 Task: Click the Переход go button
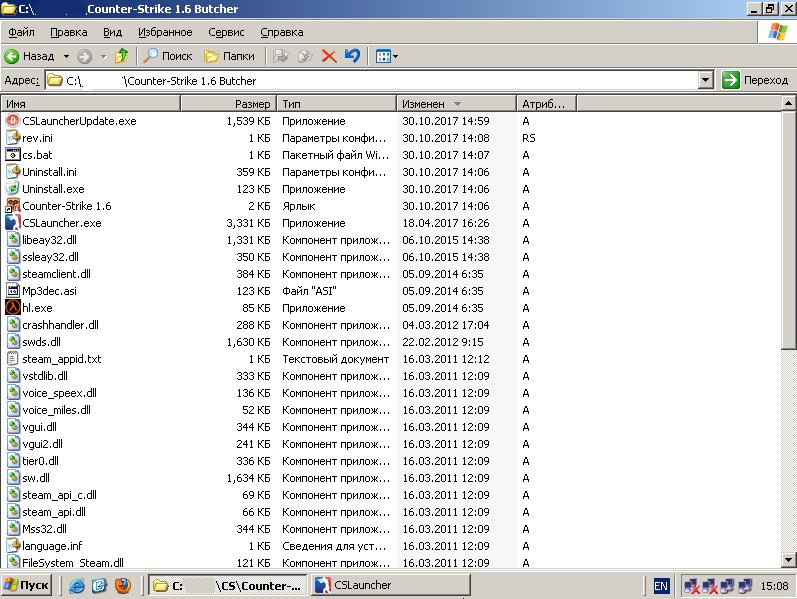[755, 80]
